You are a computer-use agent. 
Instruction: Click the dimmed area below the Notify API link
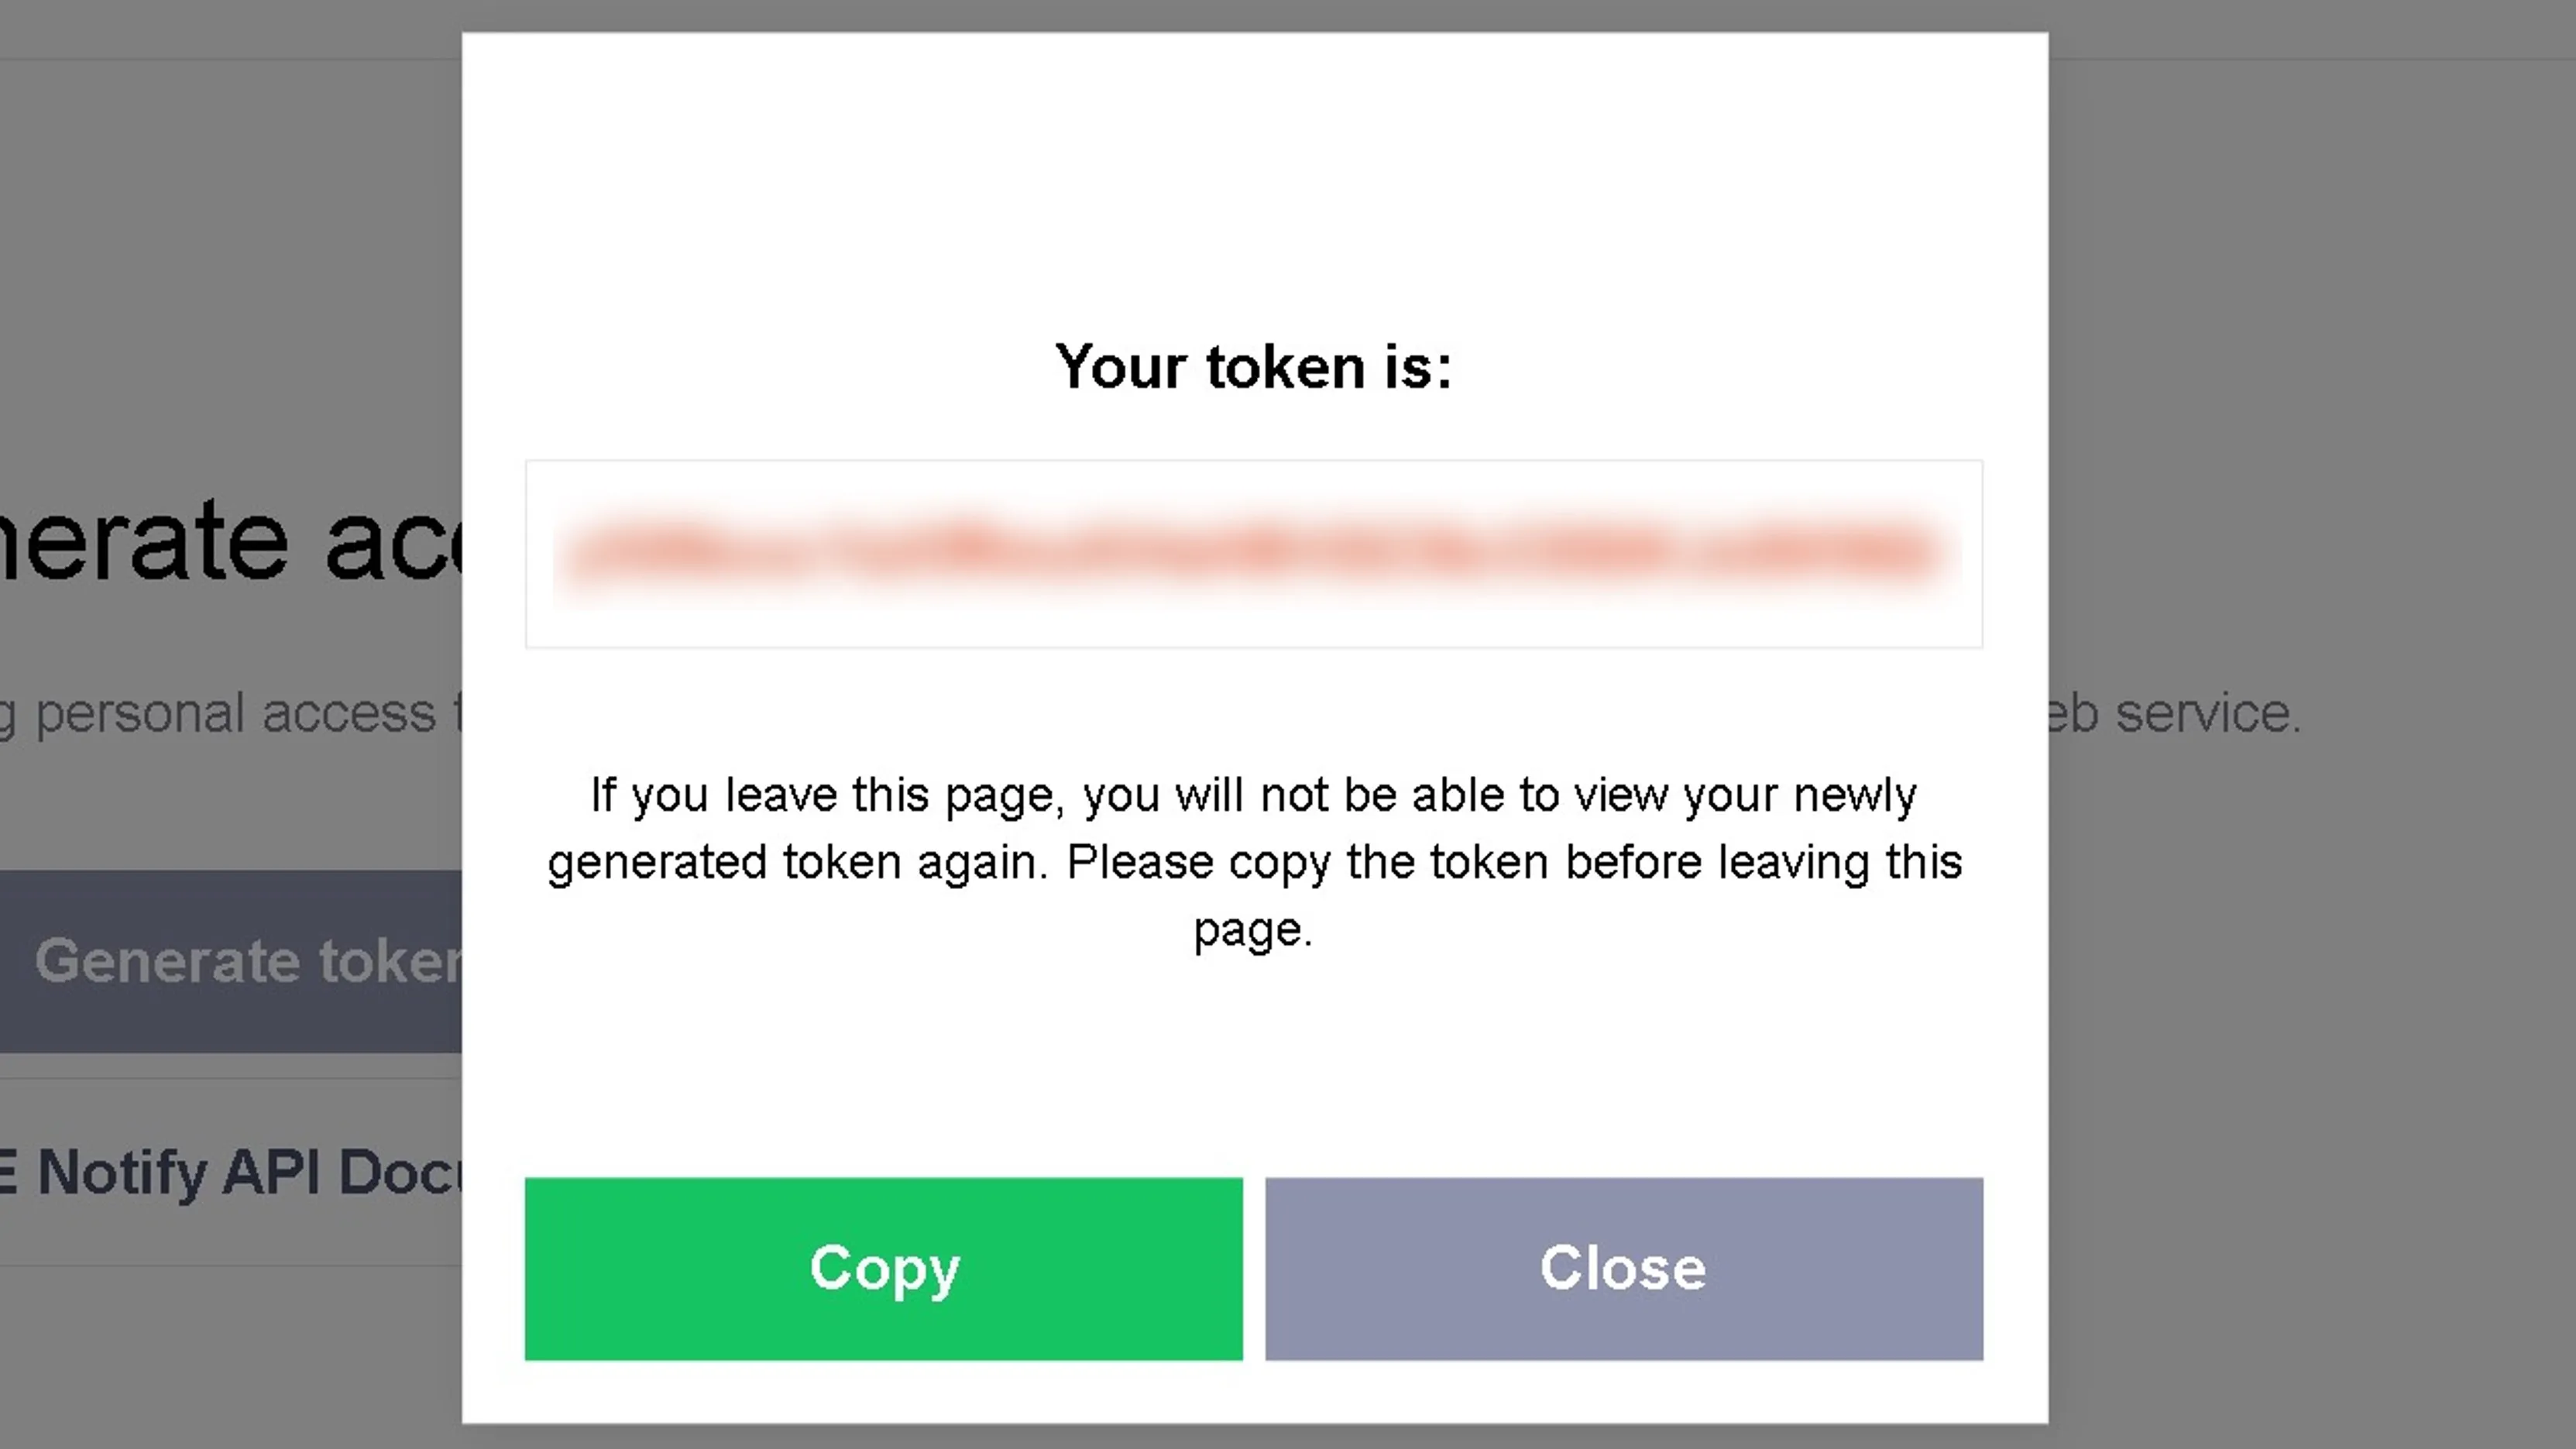pyautogui.click(x=230, y=1360)
